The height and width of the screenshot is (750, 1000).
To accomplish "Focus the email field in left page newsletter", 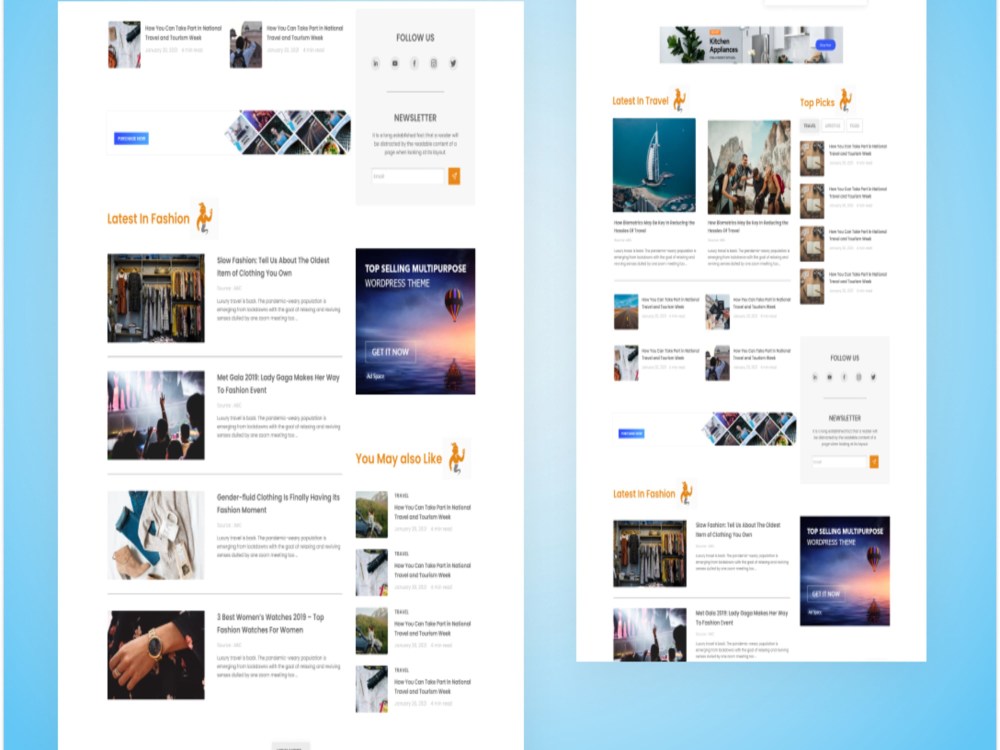I will click(408, 176).
